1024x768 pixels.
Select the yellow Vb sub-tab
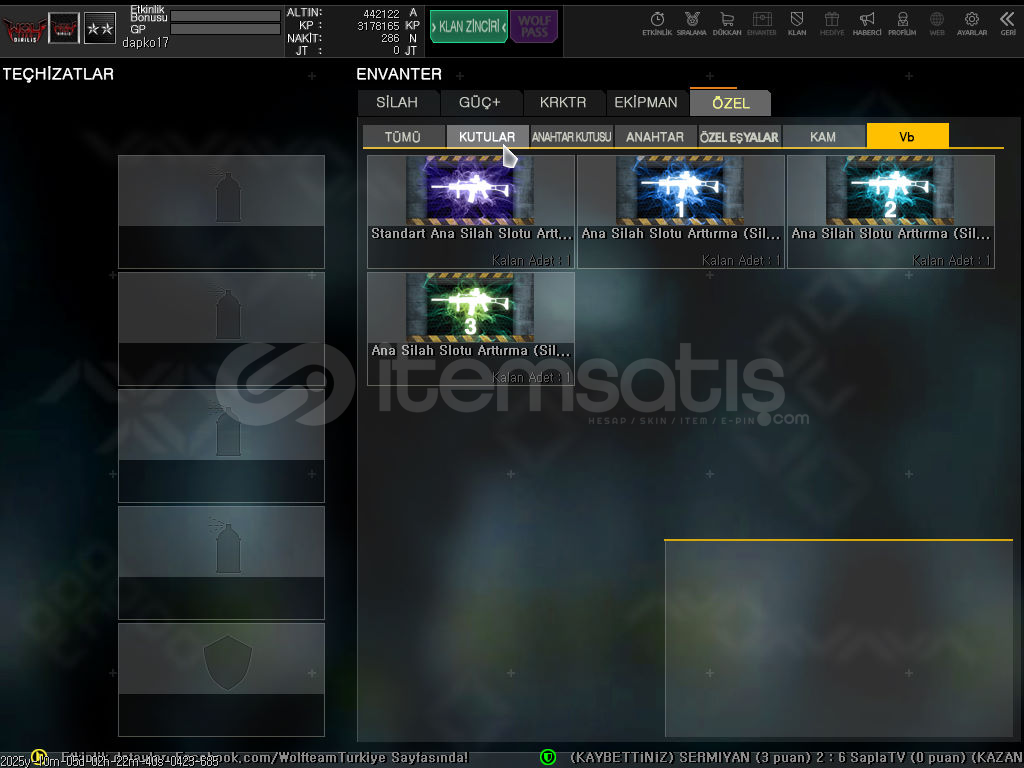point(907,137)
